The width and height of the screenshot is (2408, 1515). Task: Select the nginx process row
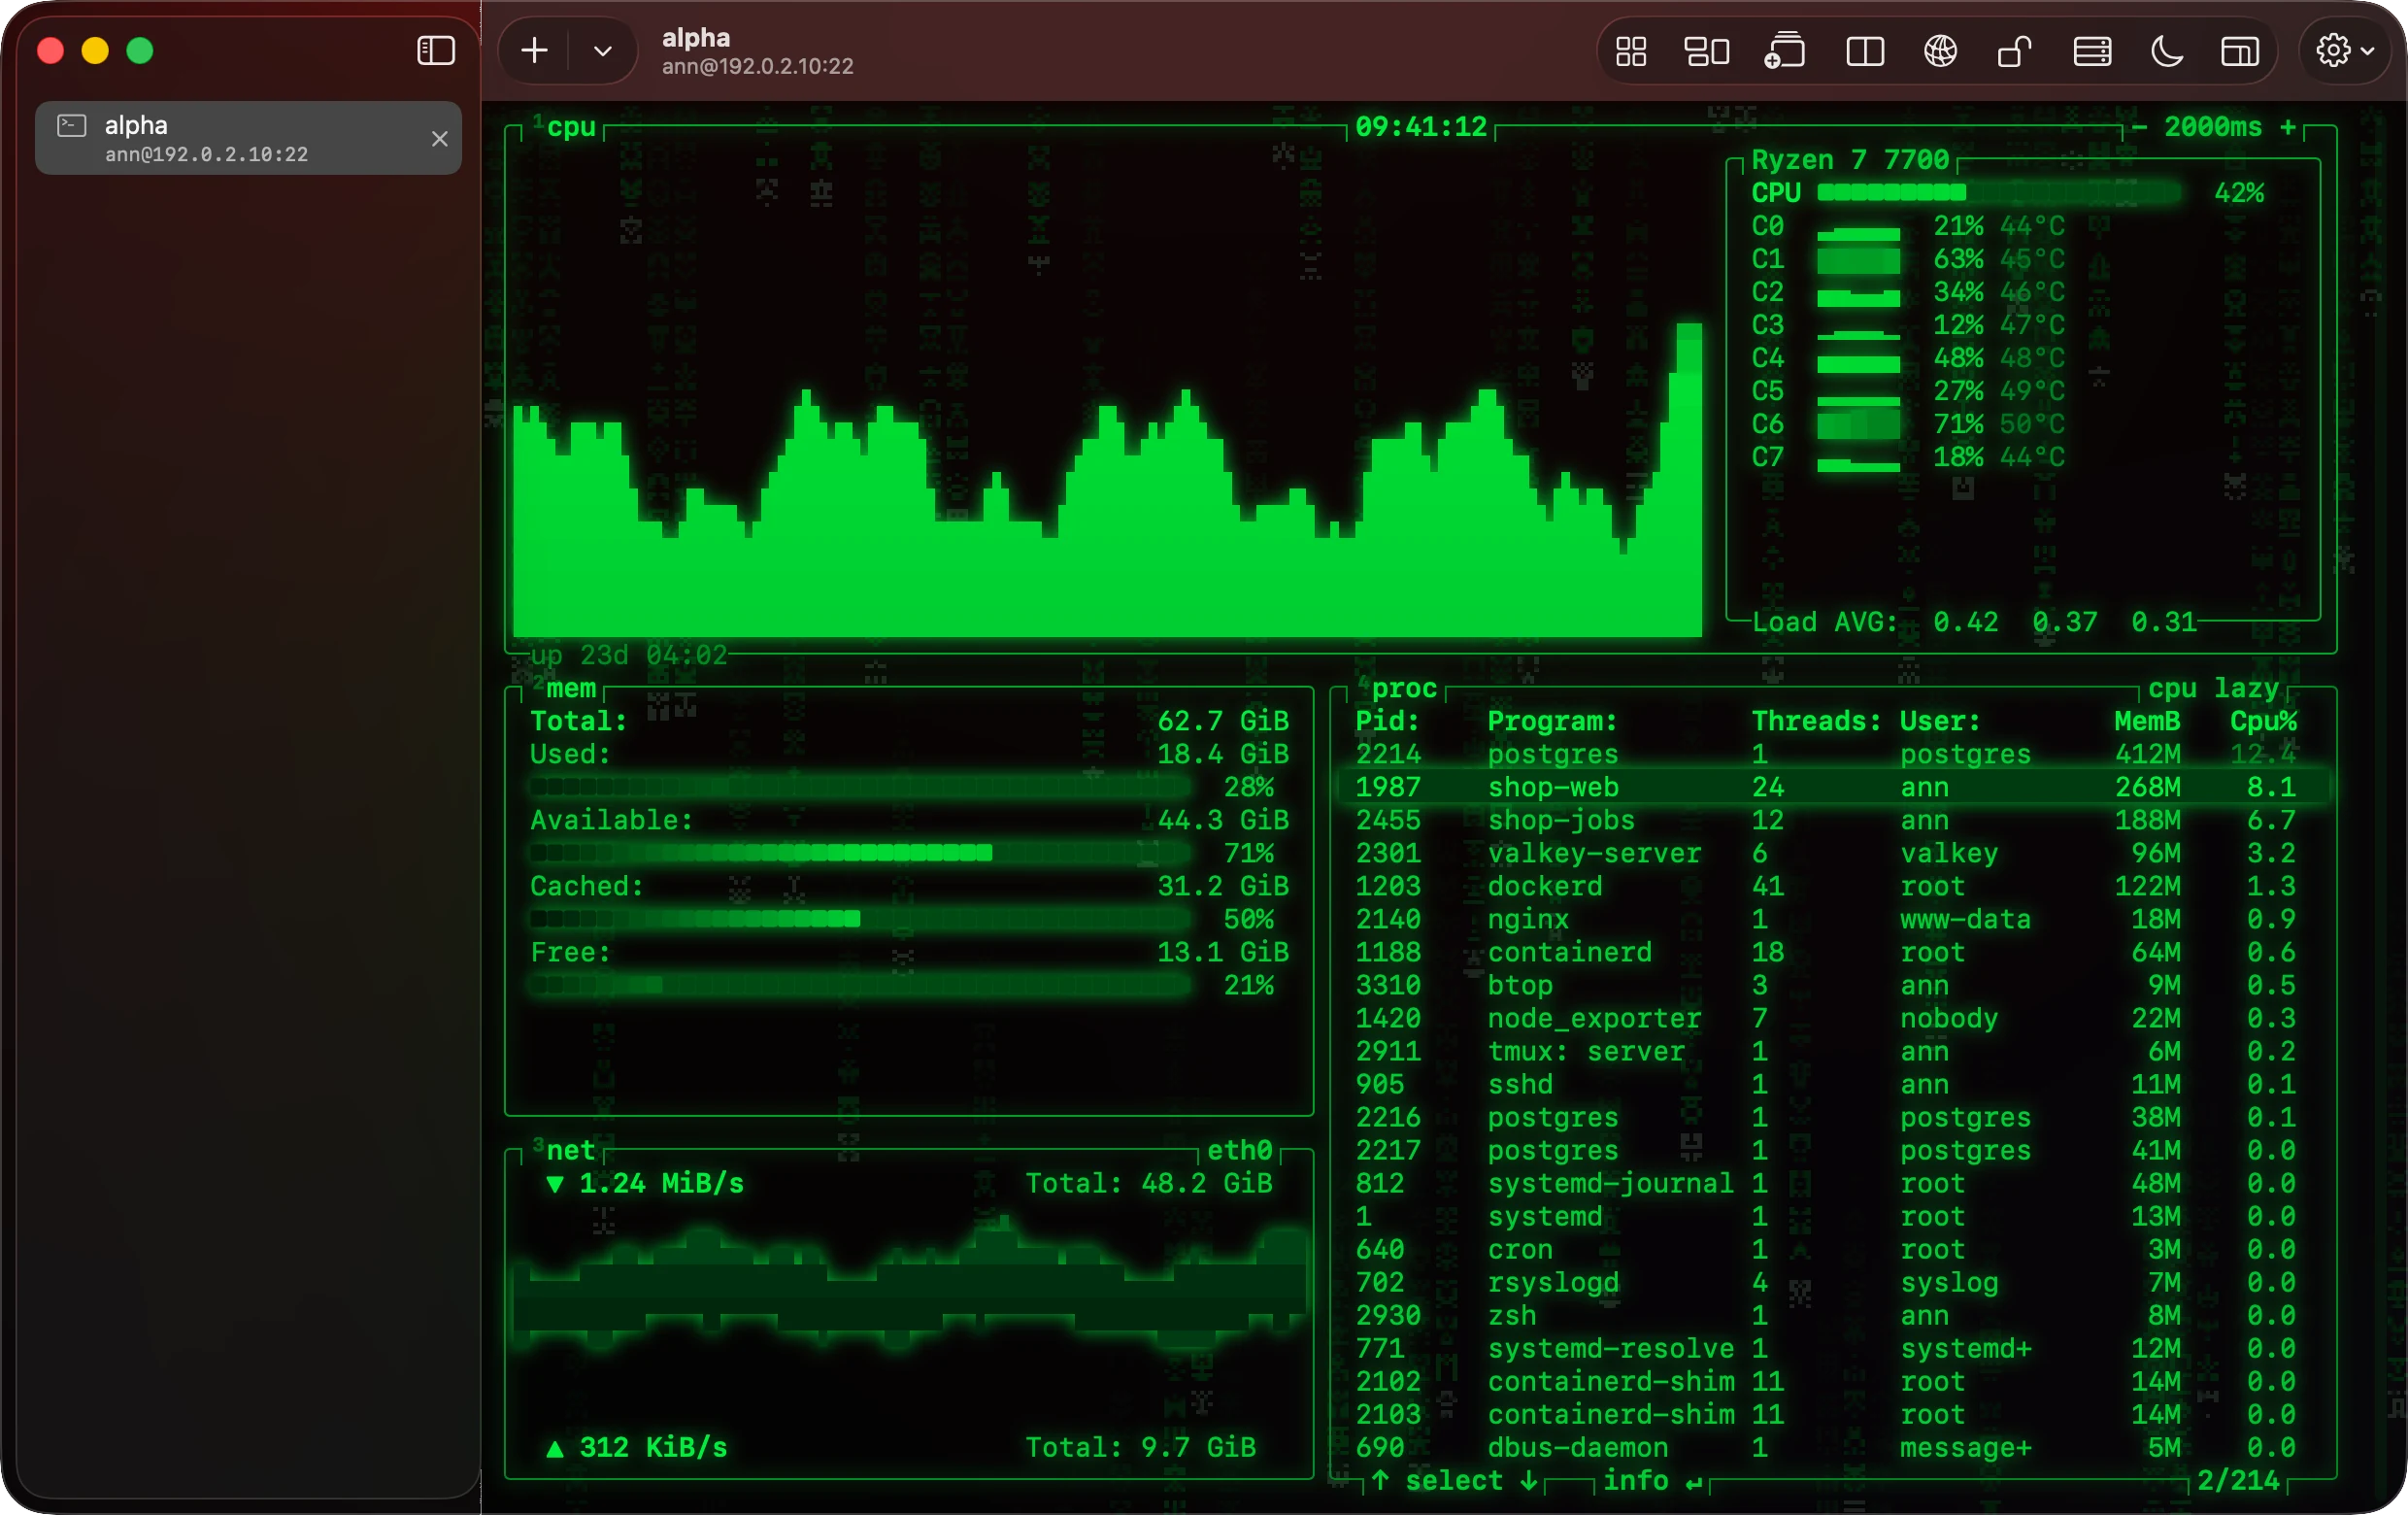pos(1834,919)
